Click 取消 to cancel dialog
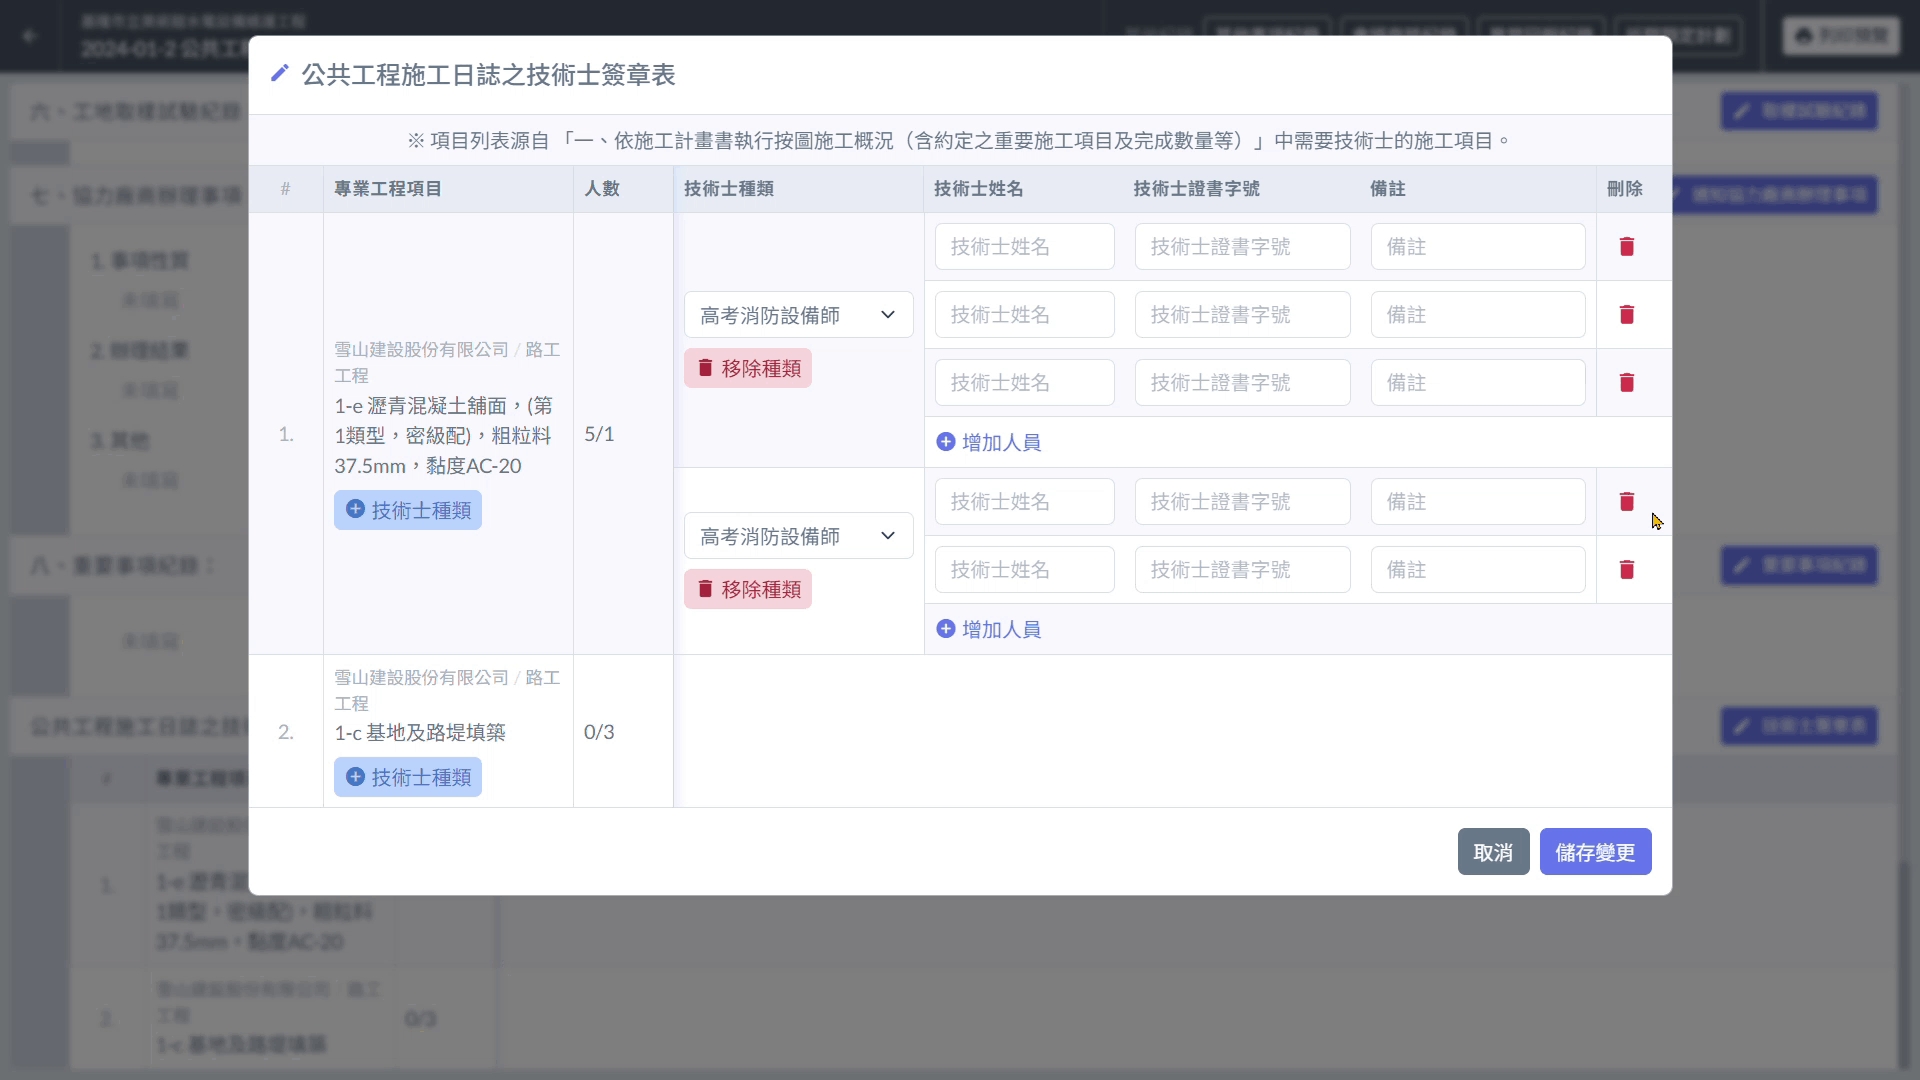Viewport: 1920px width, 1080px height. pos(1492,852)
